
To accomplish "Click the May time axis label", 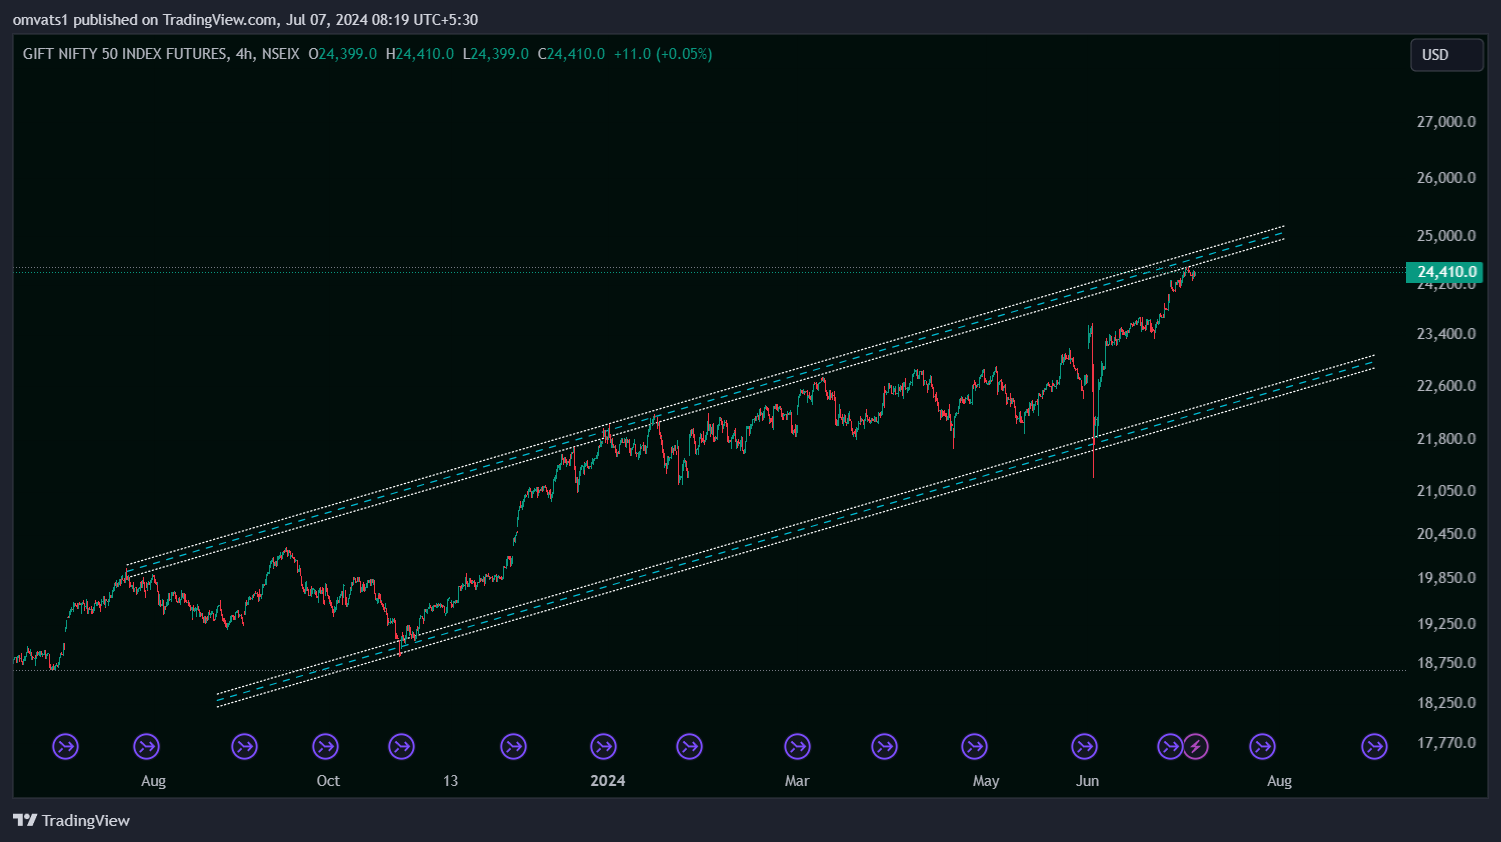I will [986, 781].
